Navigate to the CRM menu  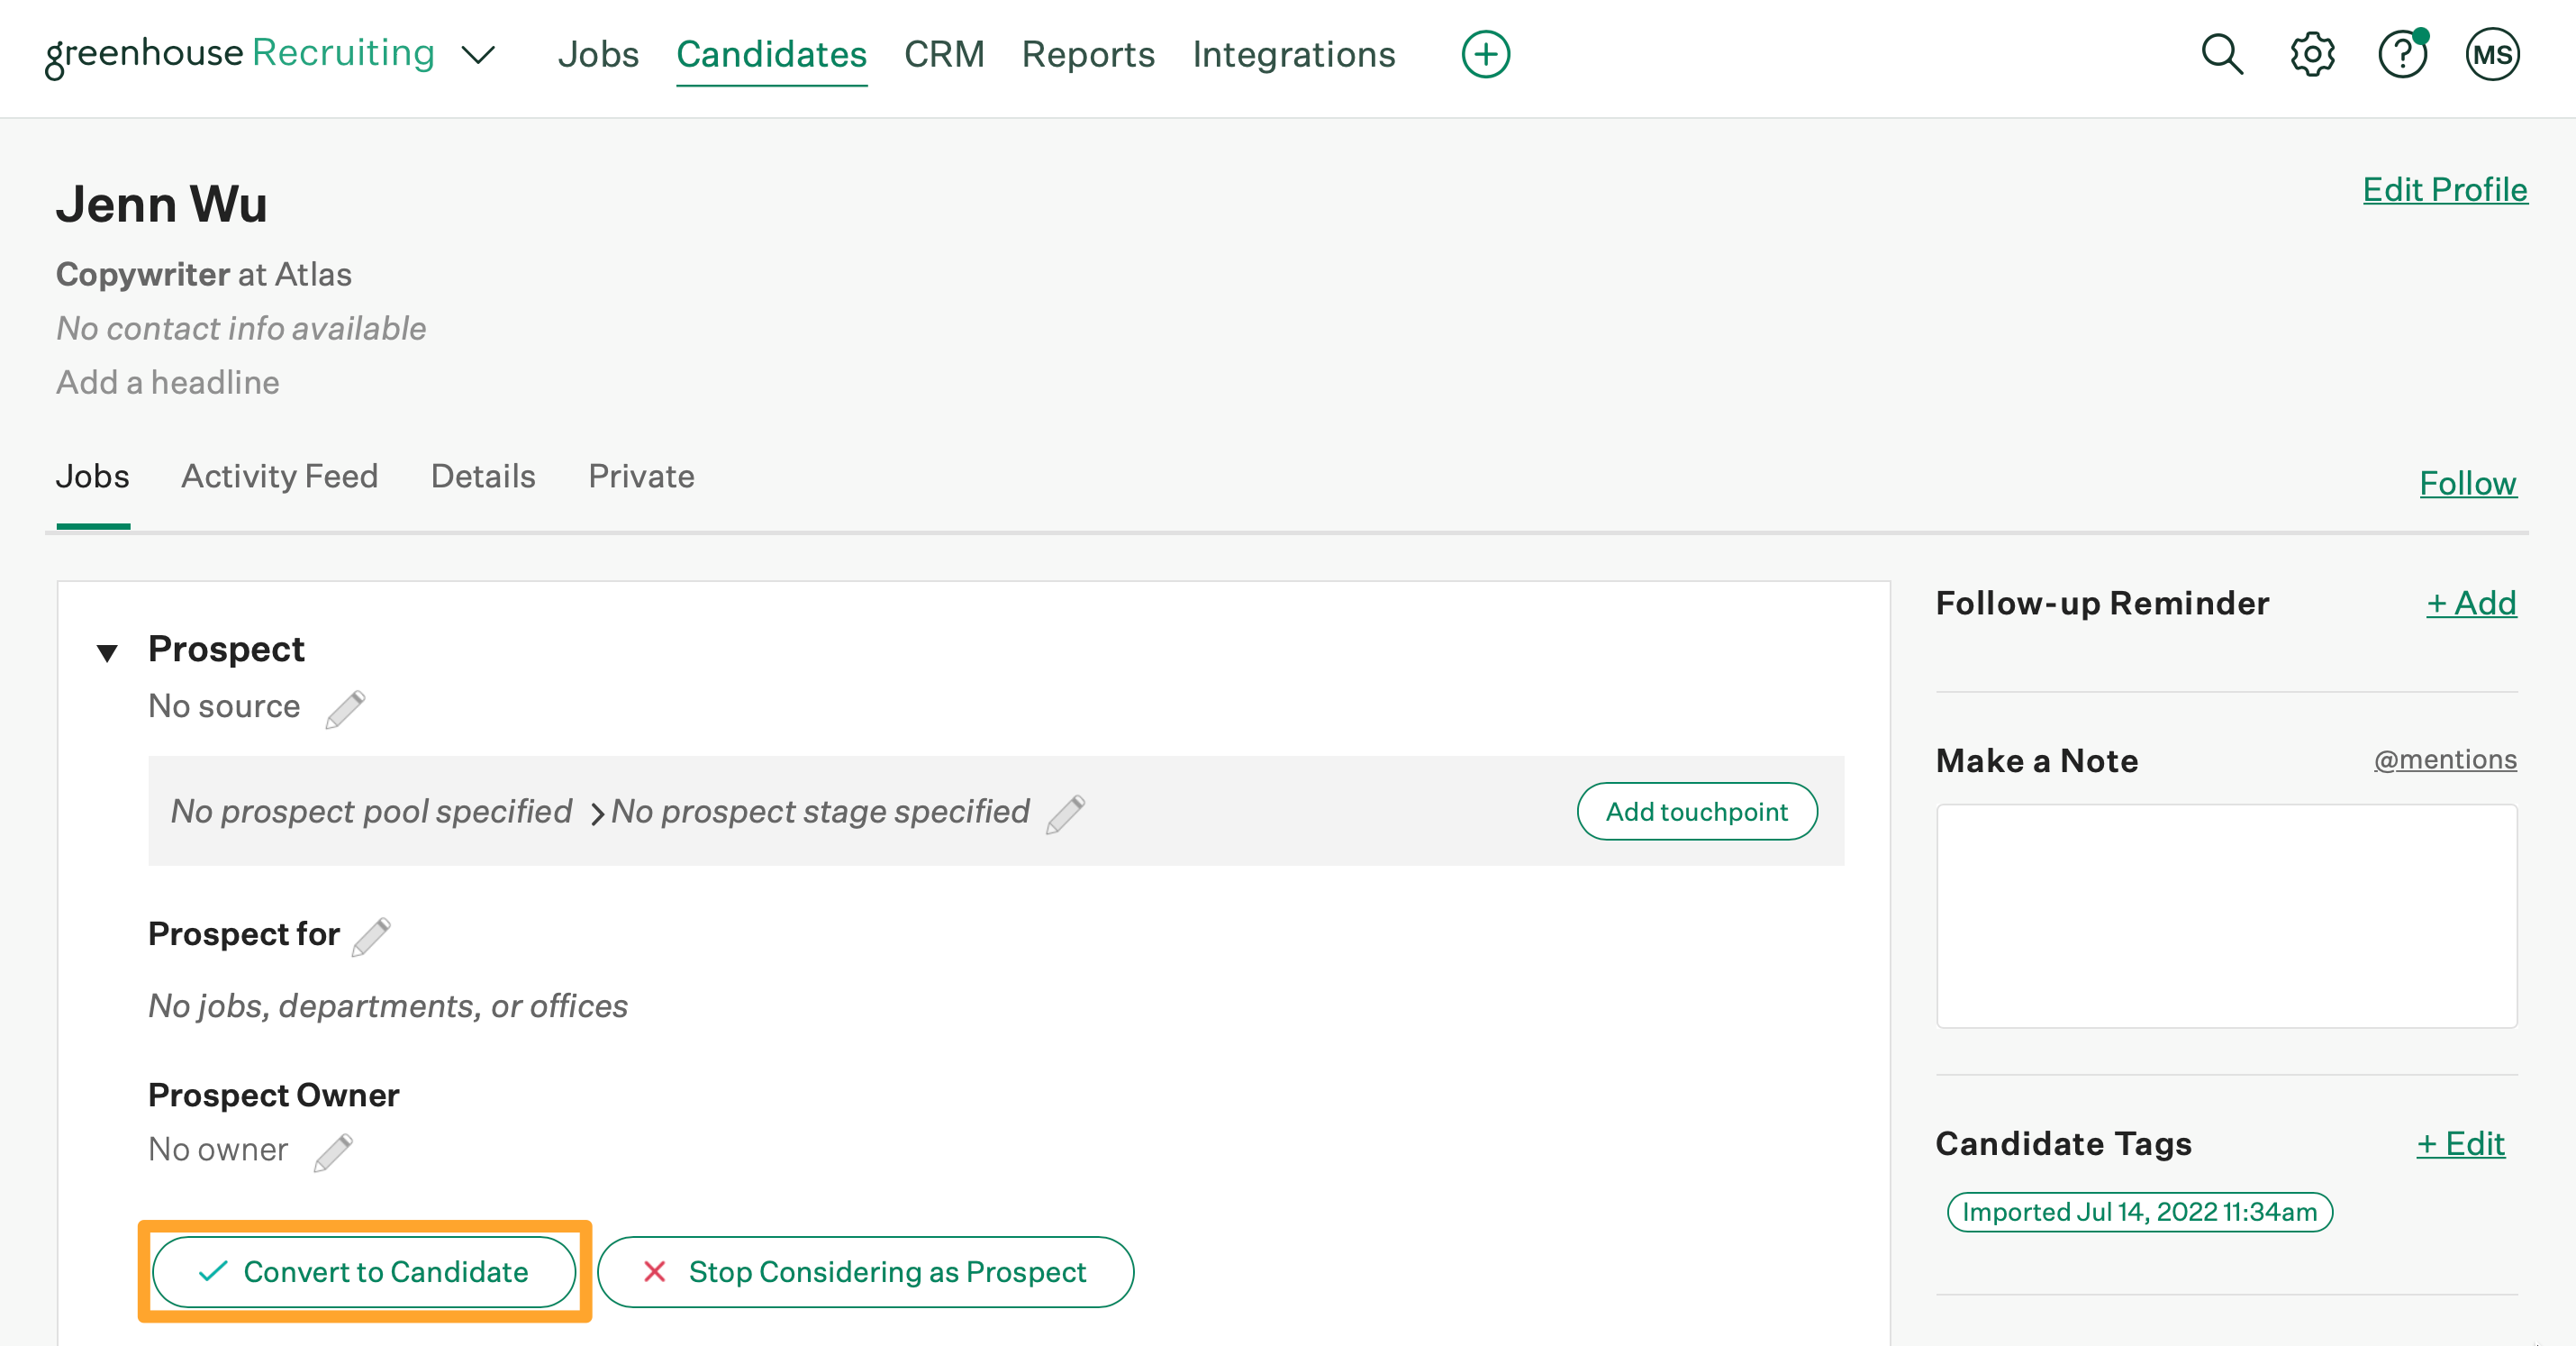point(945,54)
